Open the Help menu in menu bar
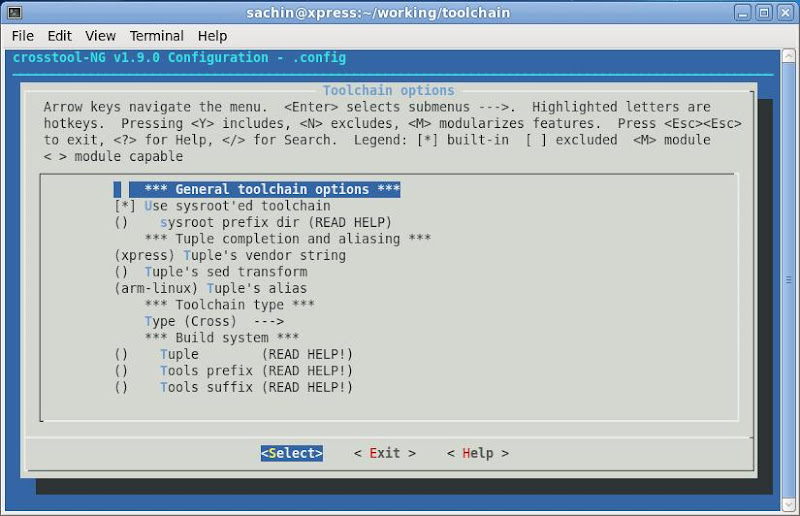Image resolution: width=800 pixels, height=516 pixels. click(x=212, y=36)
